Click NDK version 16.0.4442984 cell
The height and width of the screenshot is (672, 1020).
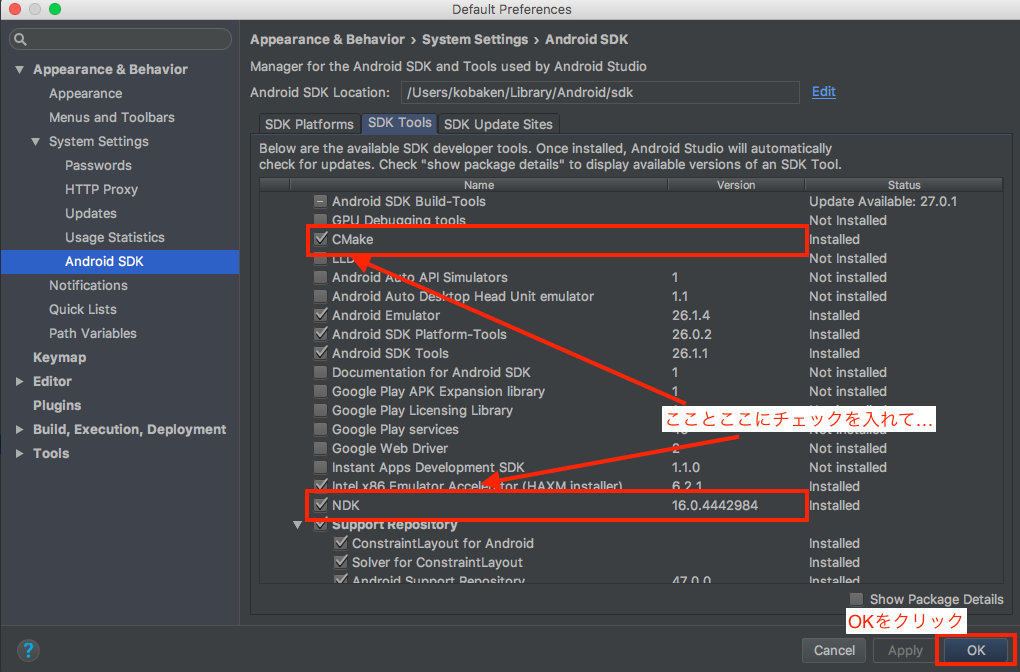click(x=714, y=505)
